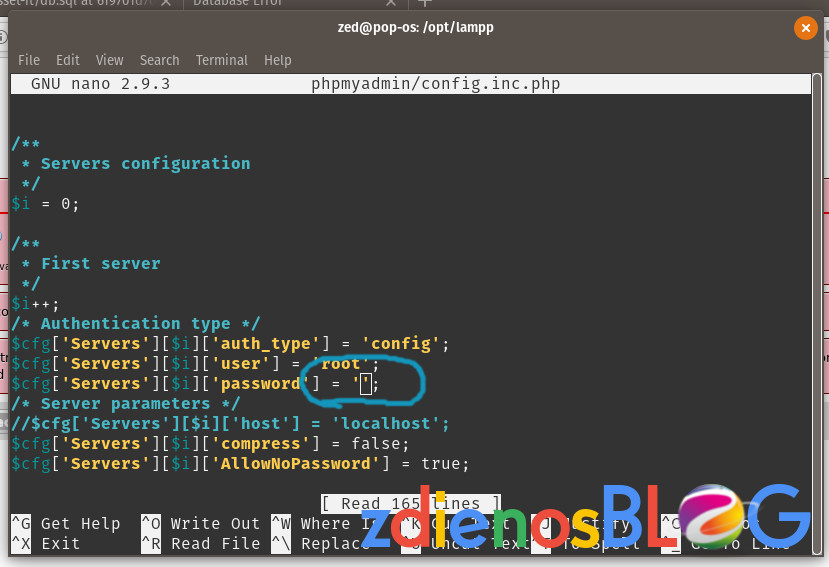Open the File menu in terminal
This screenshot has width=829, height=567.
pyautogui.click(x=29, y=60)
